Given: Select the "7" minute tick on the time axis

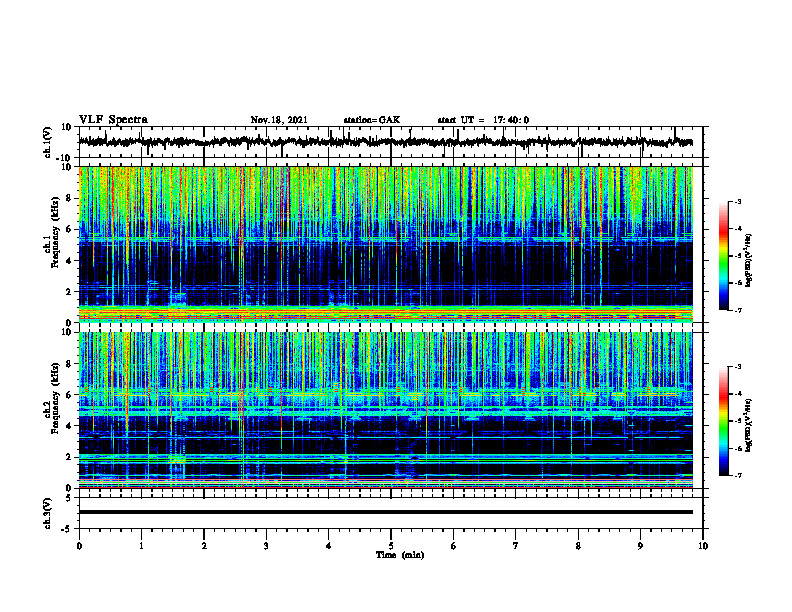Looking at the screenshot, I should click(x=516, y=546).
